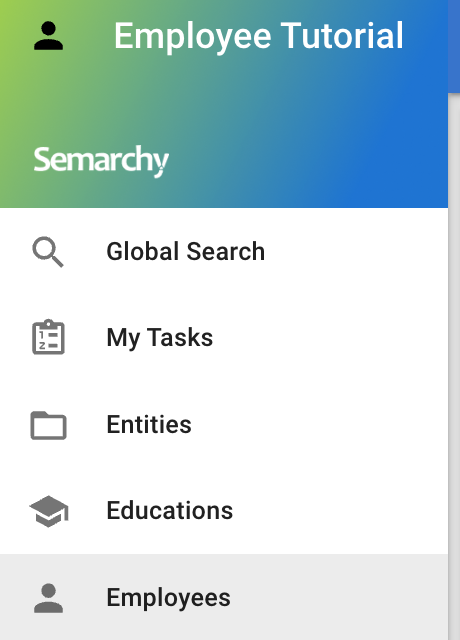Screen dimensions: 460x640
Task: Click the blue app bar strip at top right
Action: click(454, 46)
